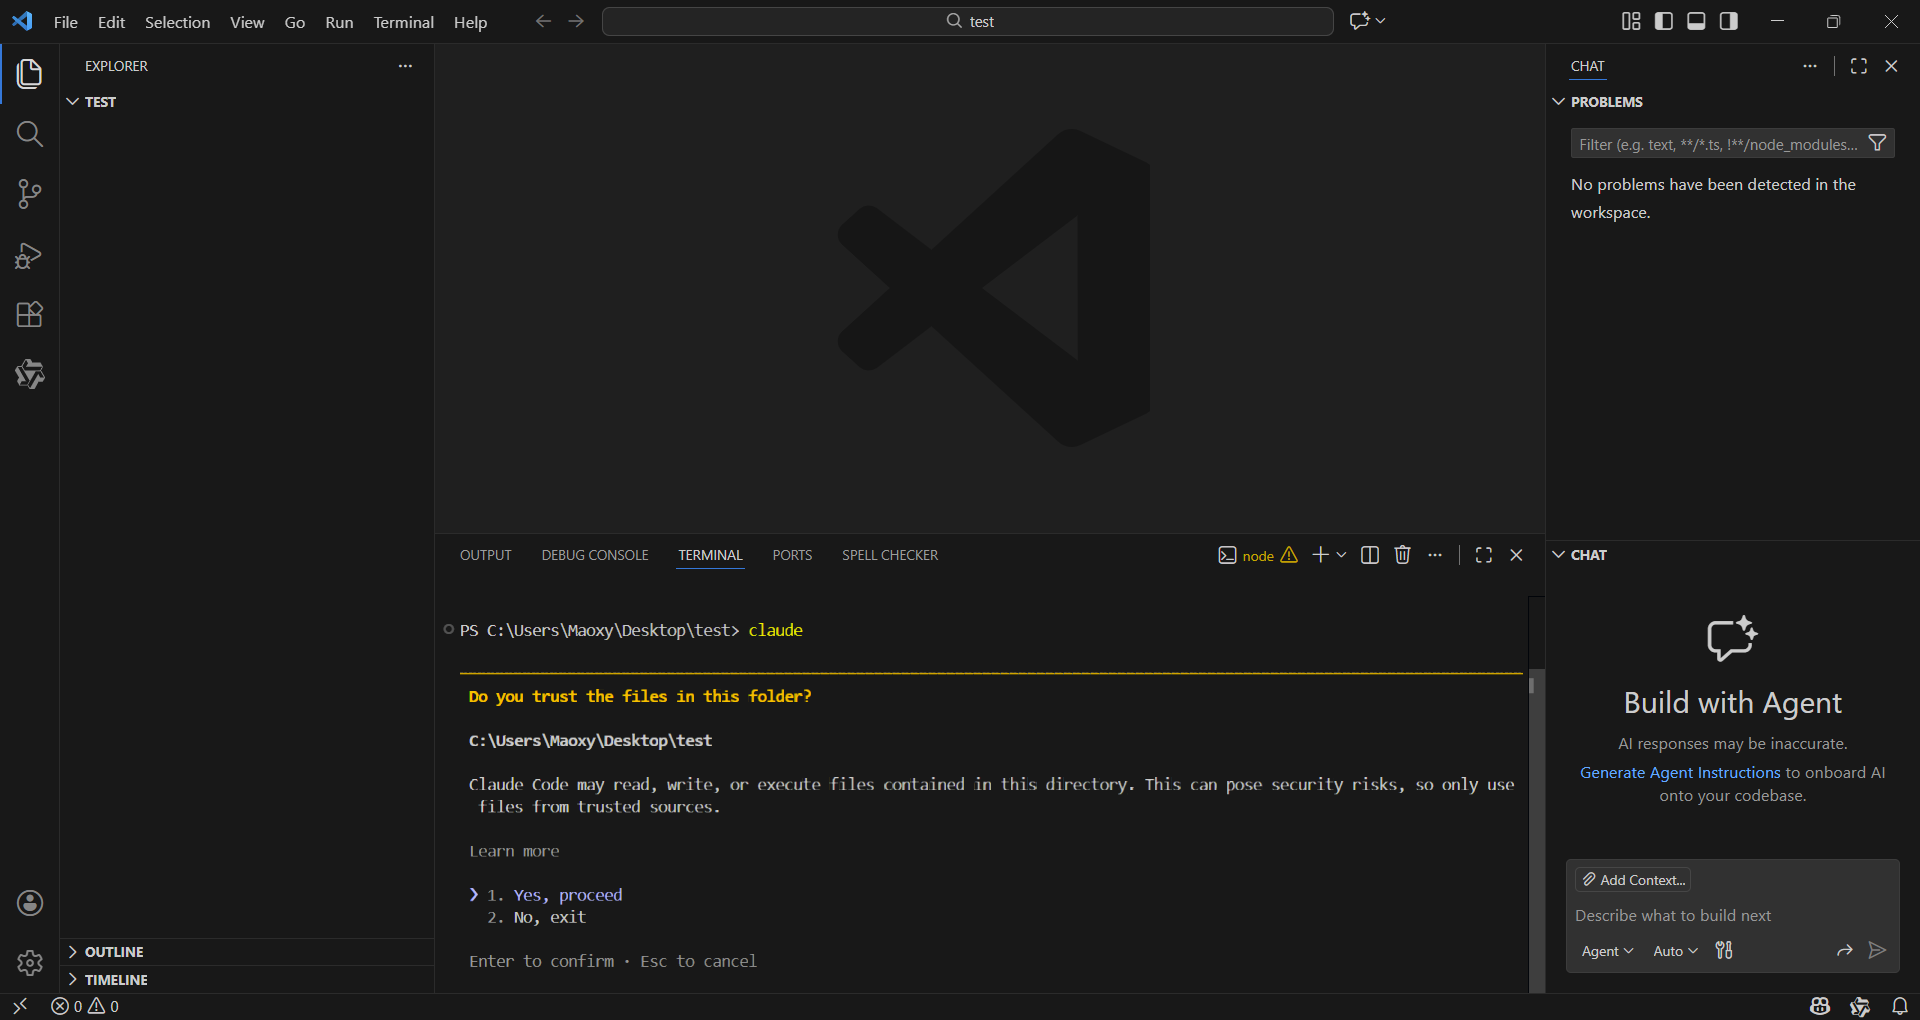
Task: Open the Accounts menu icon
Action: pyautogui.click(x=30, y=903)
